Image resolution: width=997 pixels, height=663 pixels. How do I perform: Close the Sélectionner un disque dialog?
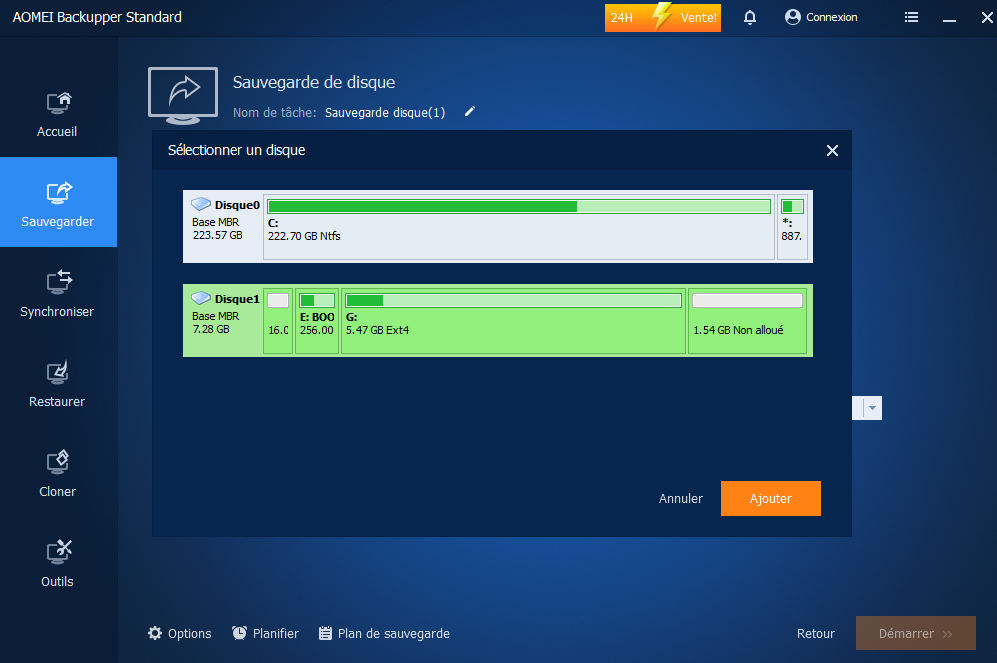(832, 151)
